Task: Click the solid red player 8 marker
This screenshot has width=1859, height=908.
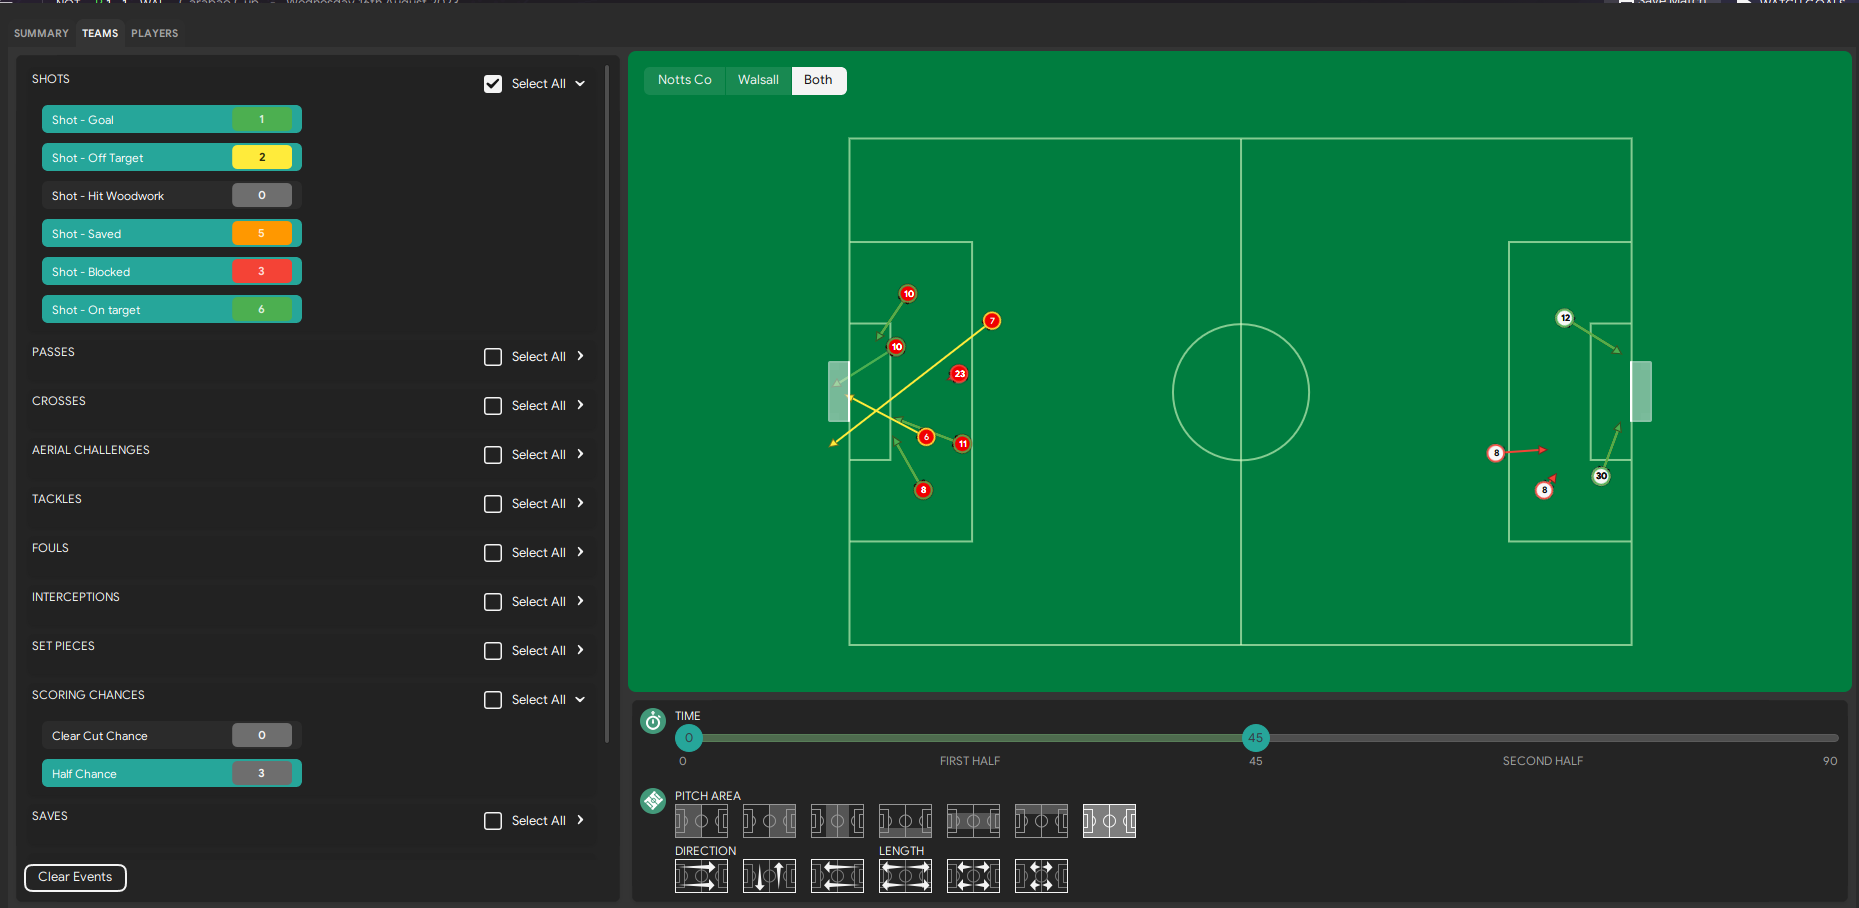Action: [x=923, y=490]
